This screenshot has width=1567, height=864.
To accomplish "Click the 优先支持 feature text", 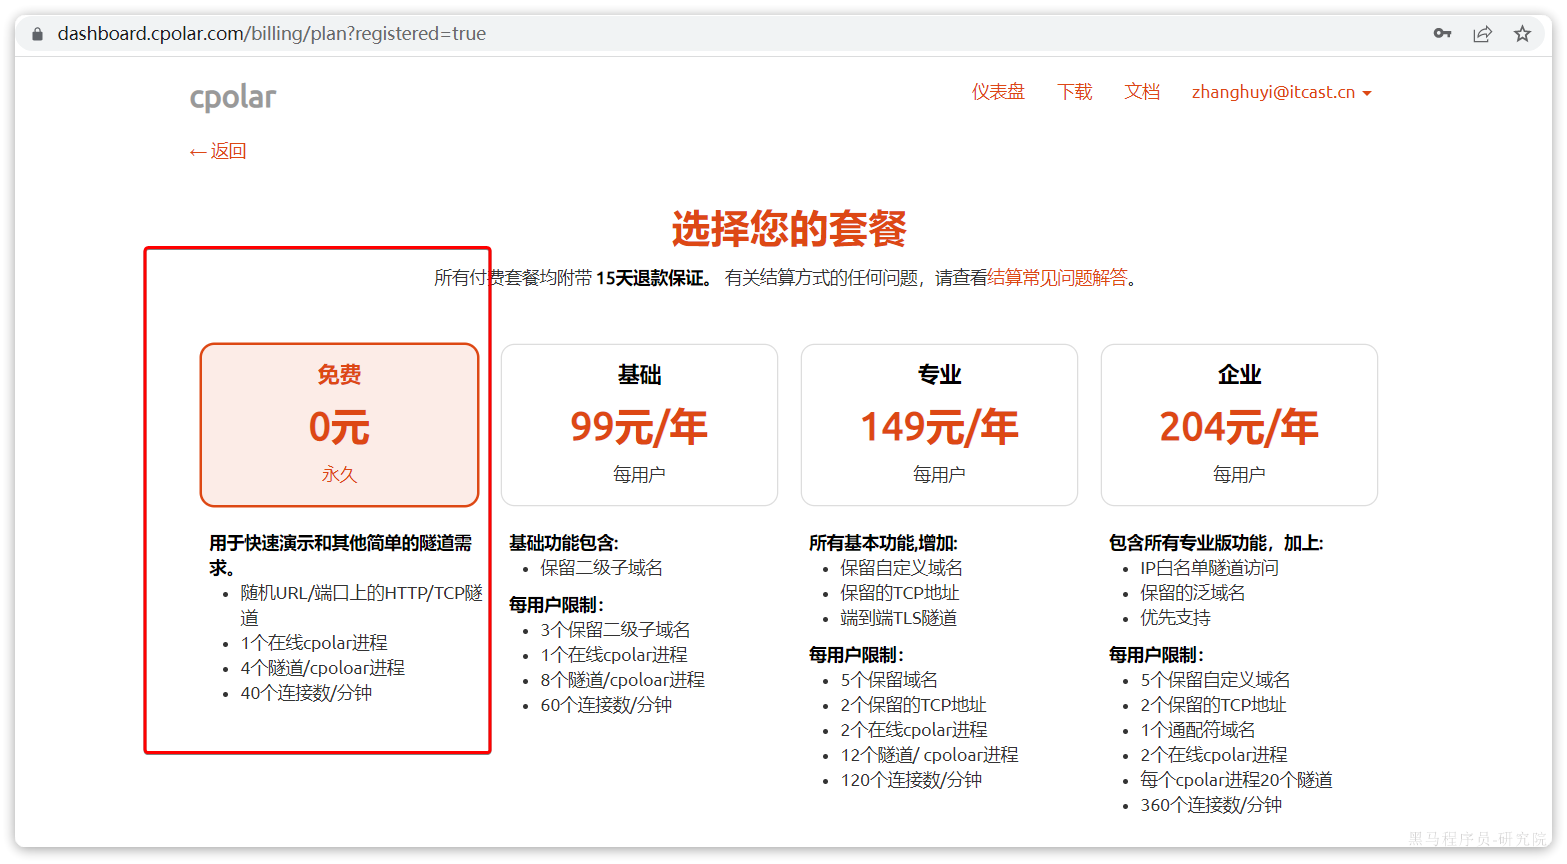I will pos(1175,618).
